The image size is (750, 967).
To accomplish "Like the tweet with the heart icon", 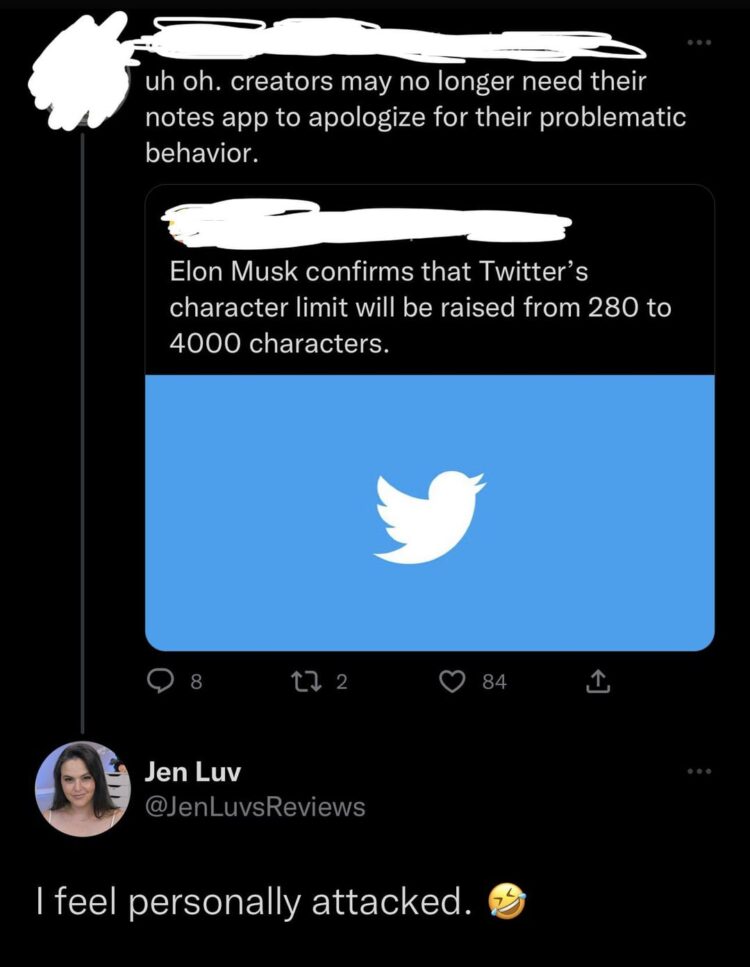I will pos(455,681).
